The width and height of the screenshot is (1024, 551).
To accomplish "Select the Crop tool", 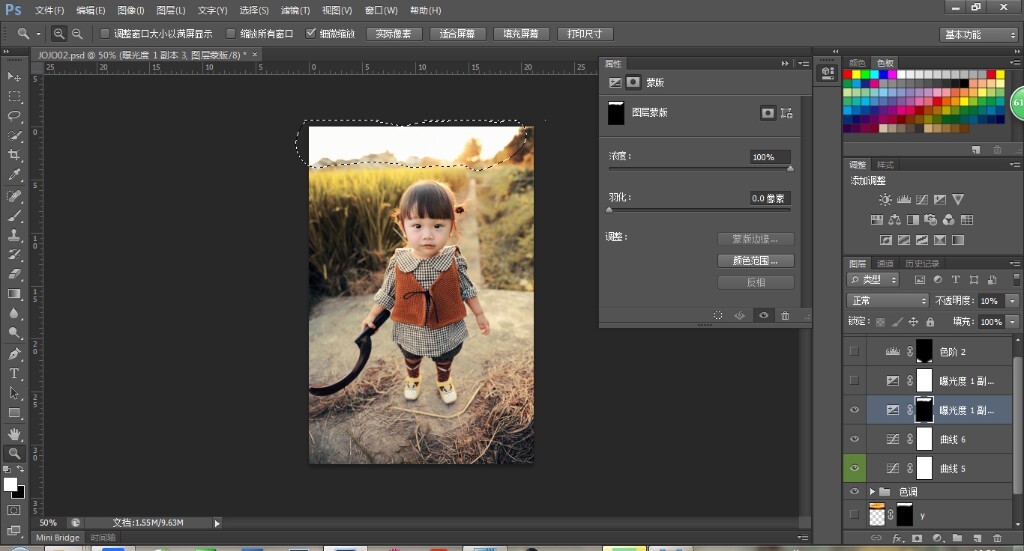I will pyautogui.click(x=14, y=155).
